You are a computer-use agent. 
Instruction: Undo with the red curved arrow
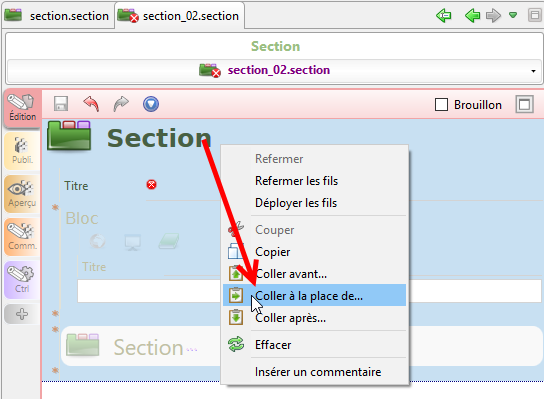tap(91, 104)
